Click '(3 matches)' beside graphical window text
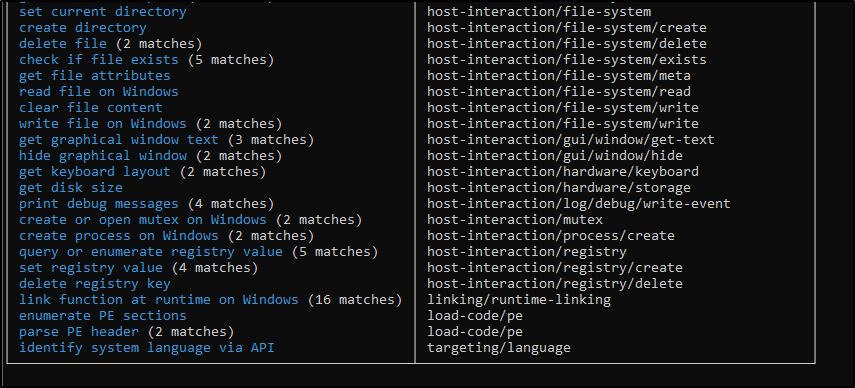The image size is (855, 388). click(270, 140)
